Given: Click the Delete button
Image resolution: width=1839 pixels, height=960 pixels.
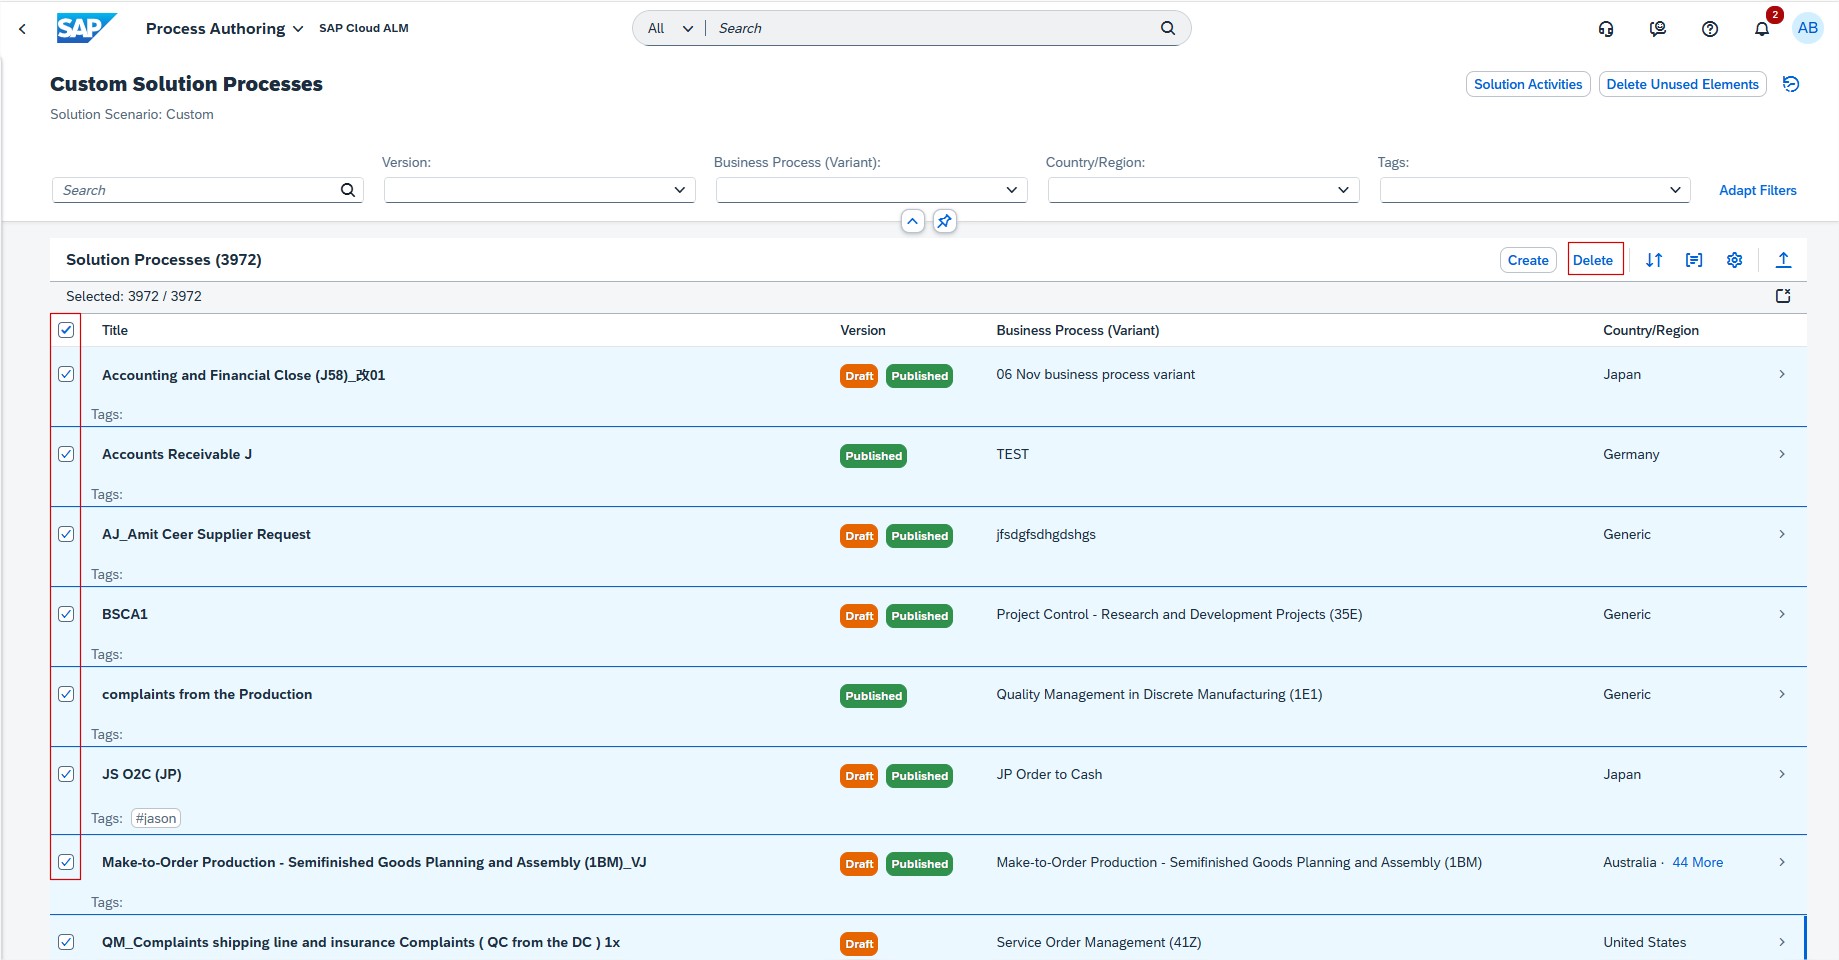Looking at the screenshot, I should click(1592, 260).
